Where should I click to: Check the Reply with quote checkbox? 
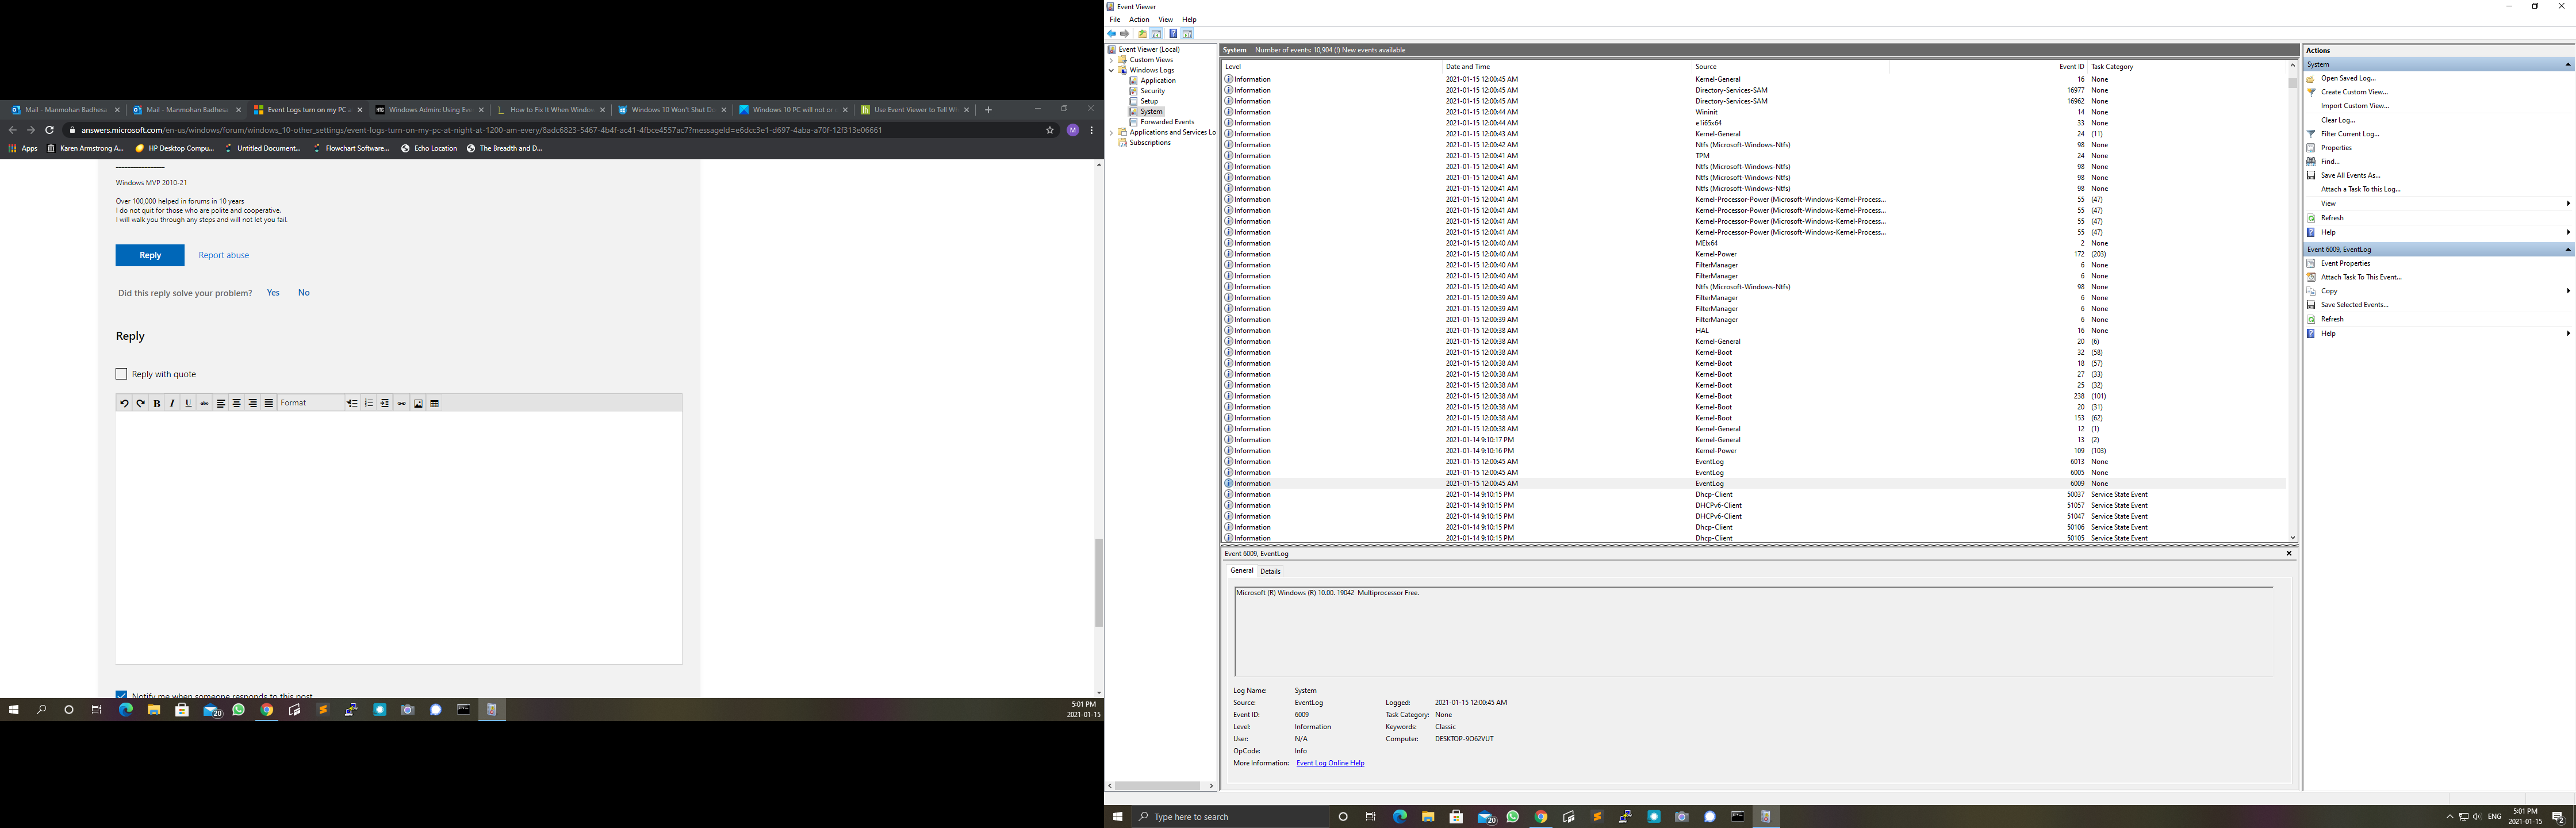tap(121, 374)
